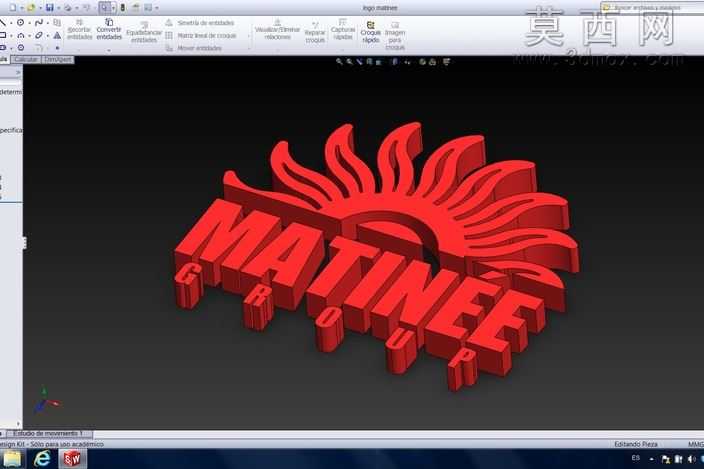This screenshot has height=469, width=704.
Task: Expand the Arc tool dropdown arrow
Action: (x=29, y=35)
